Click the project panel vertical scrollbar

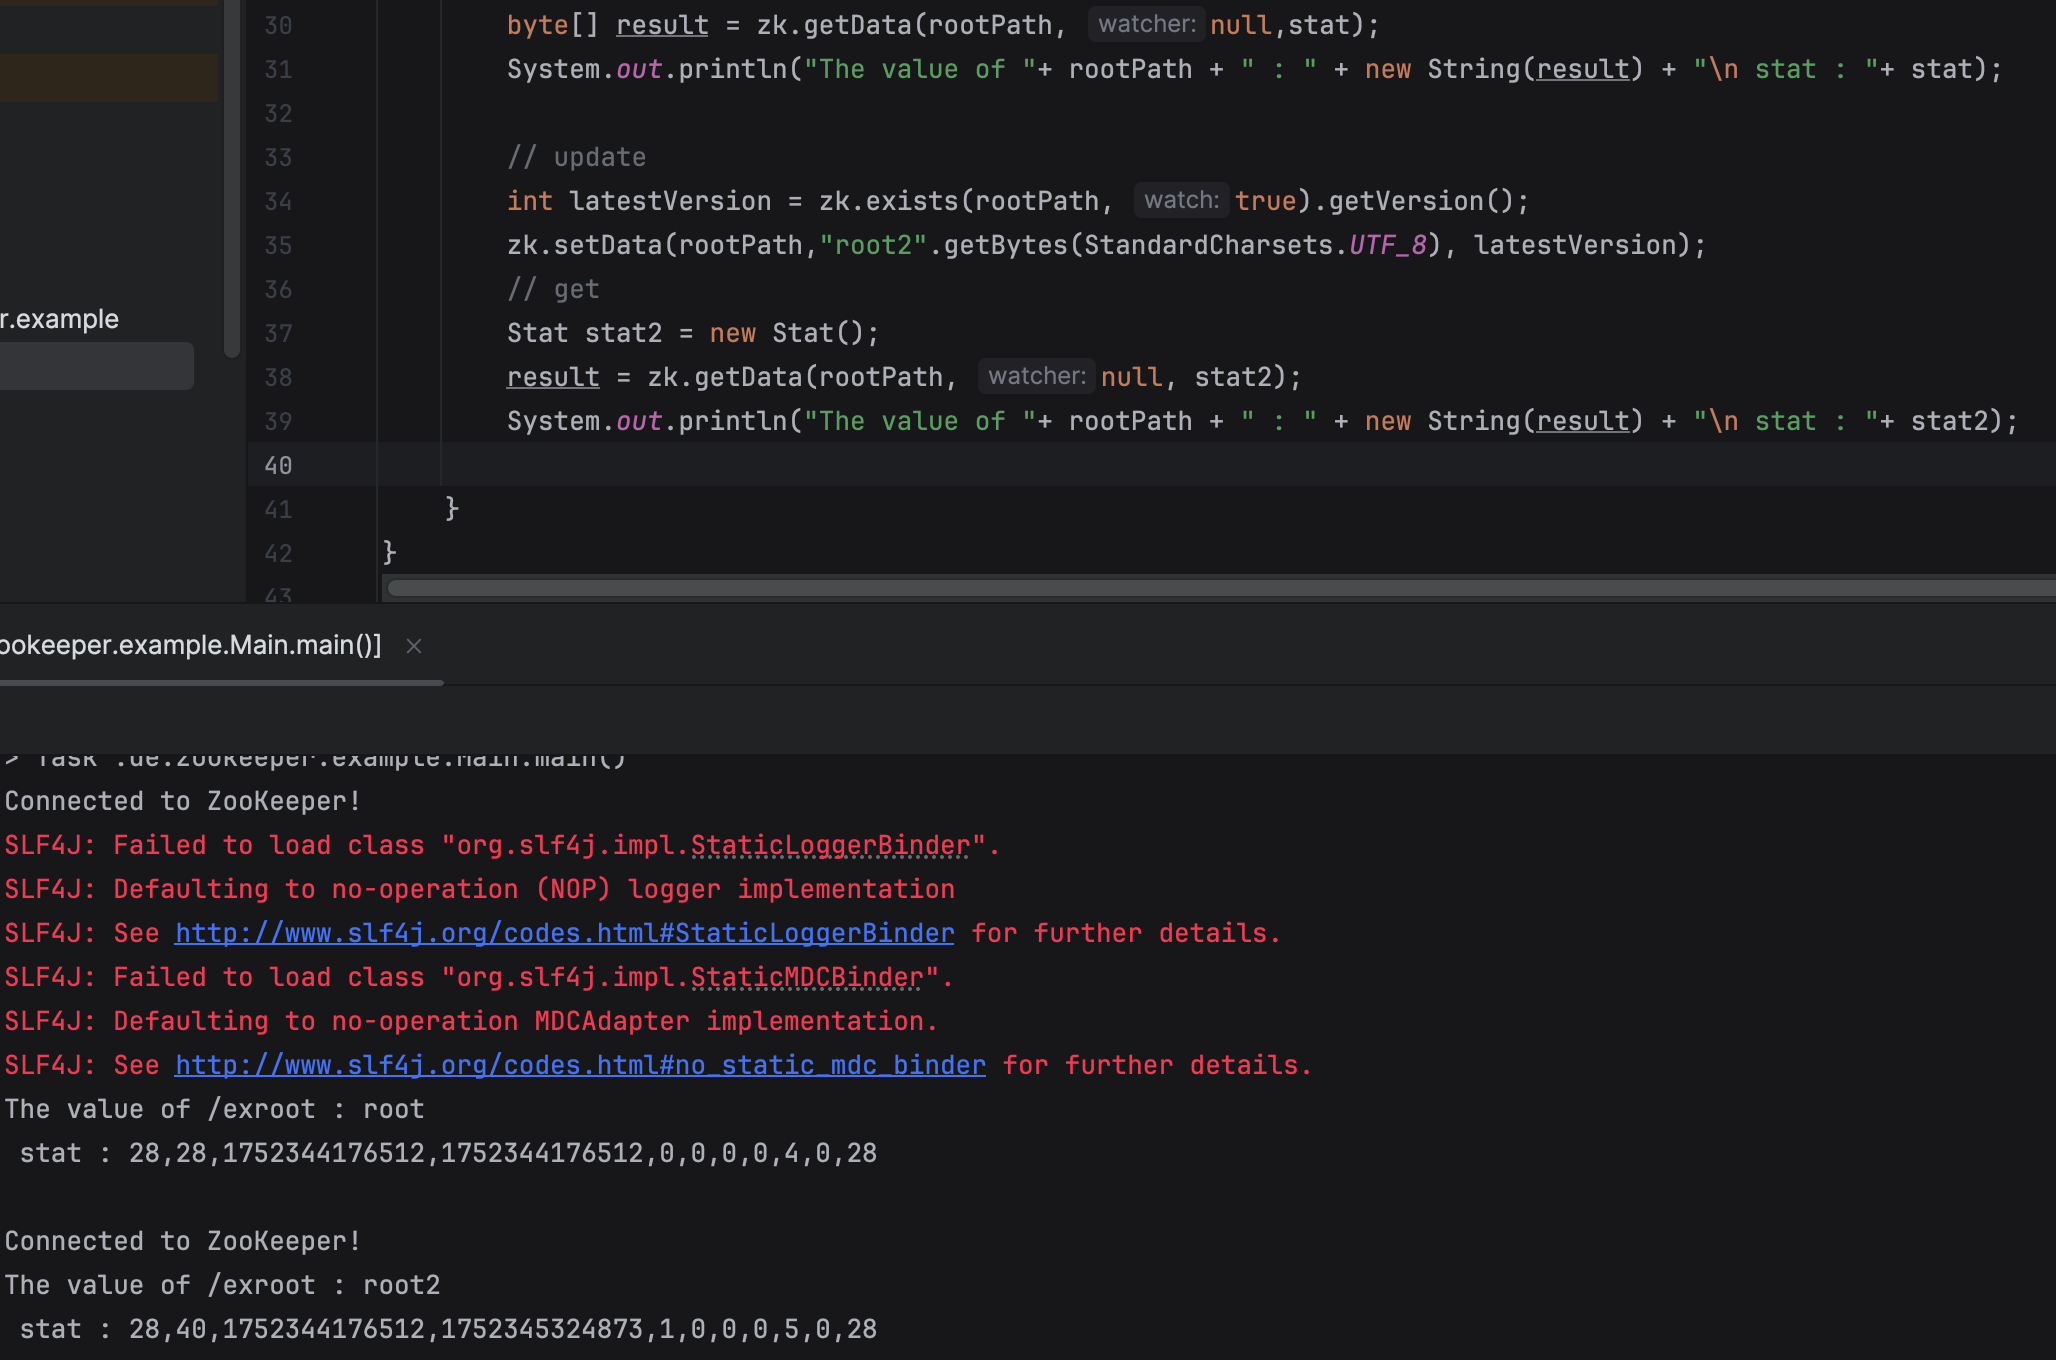pos(232,180)
